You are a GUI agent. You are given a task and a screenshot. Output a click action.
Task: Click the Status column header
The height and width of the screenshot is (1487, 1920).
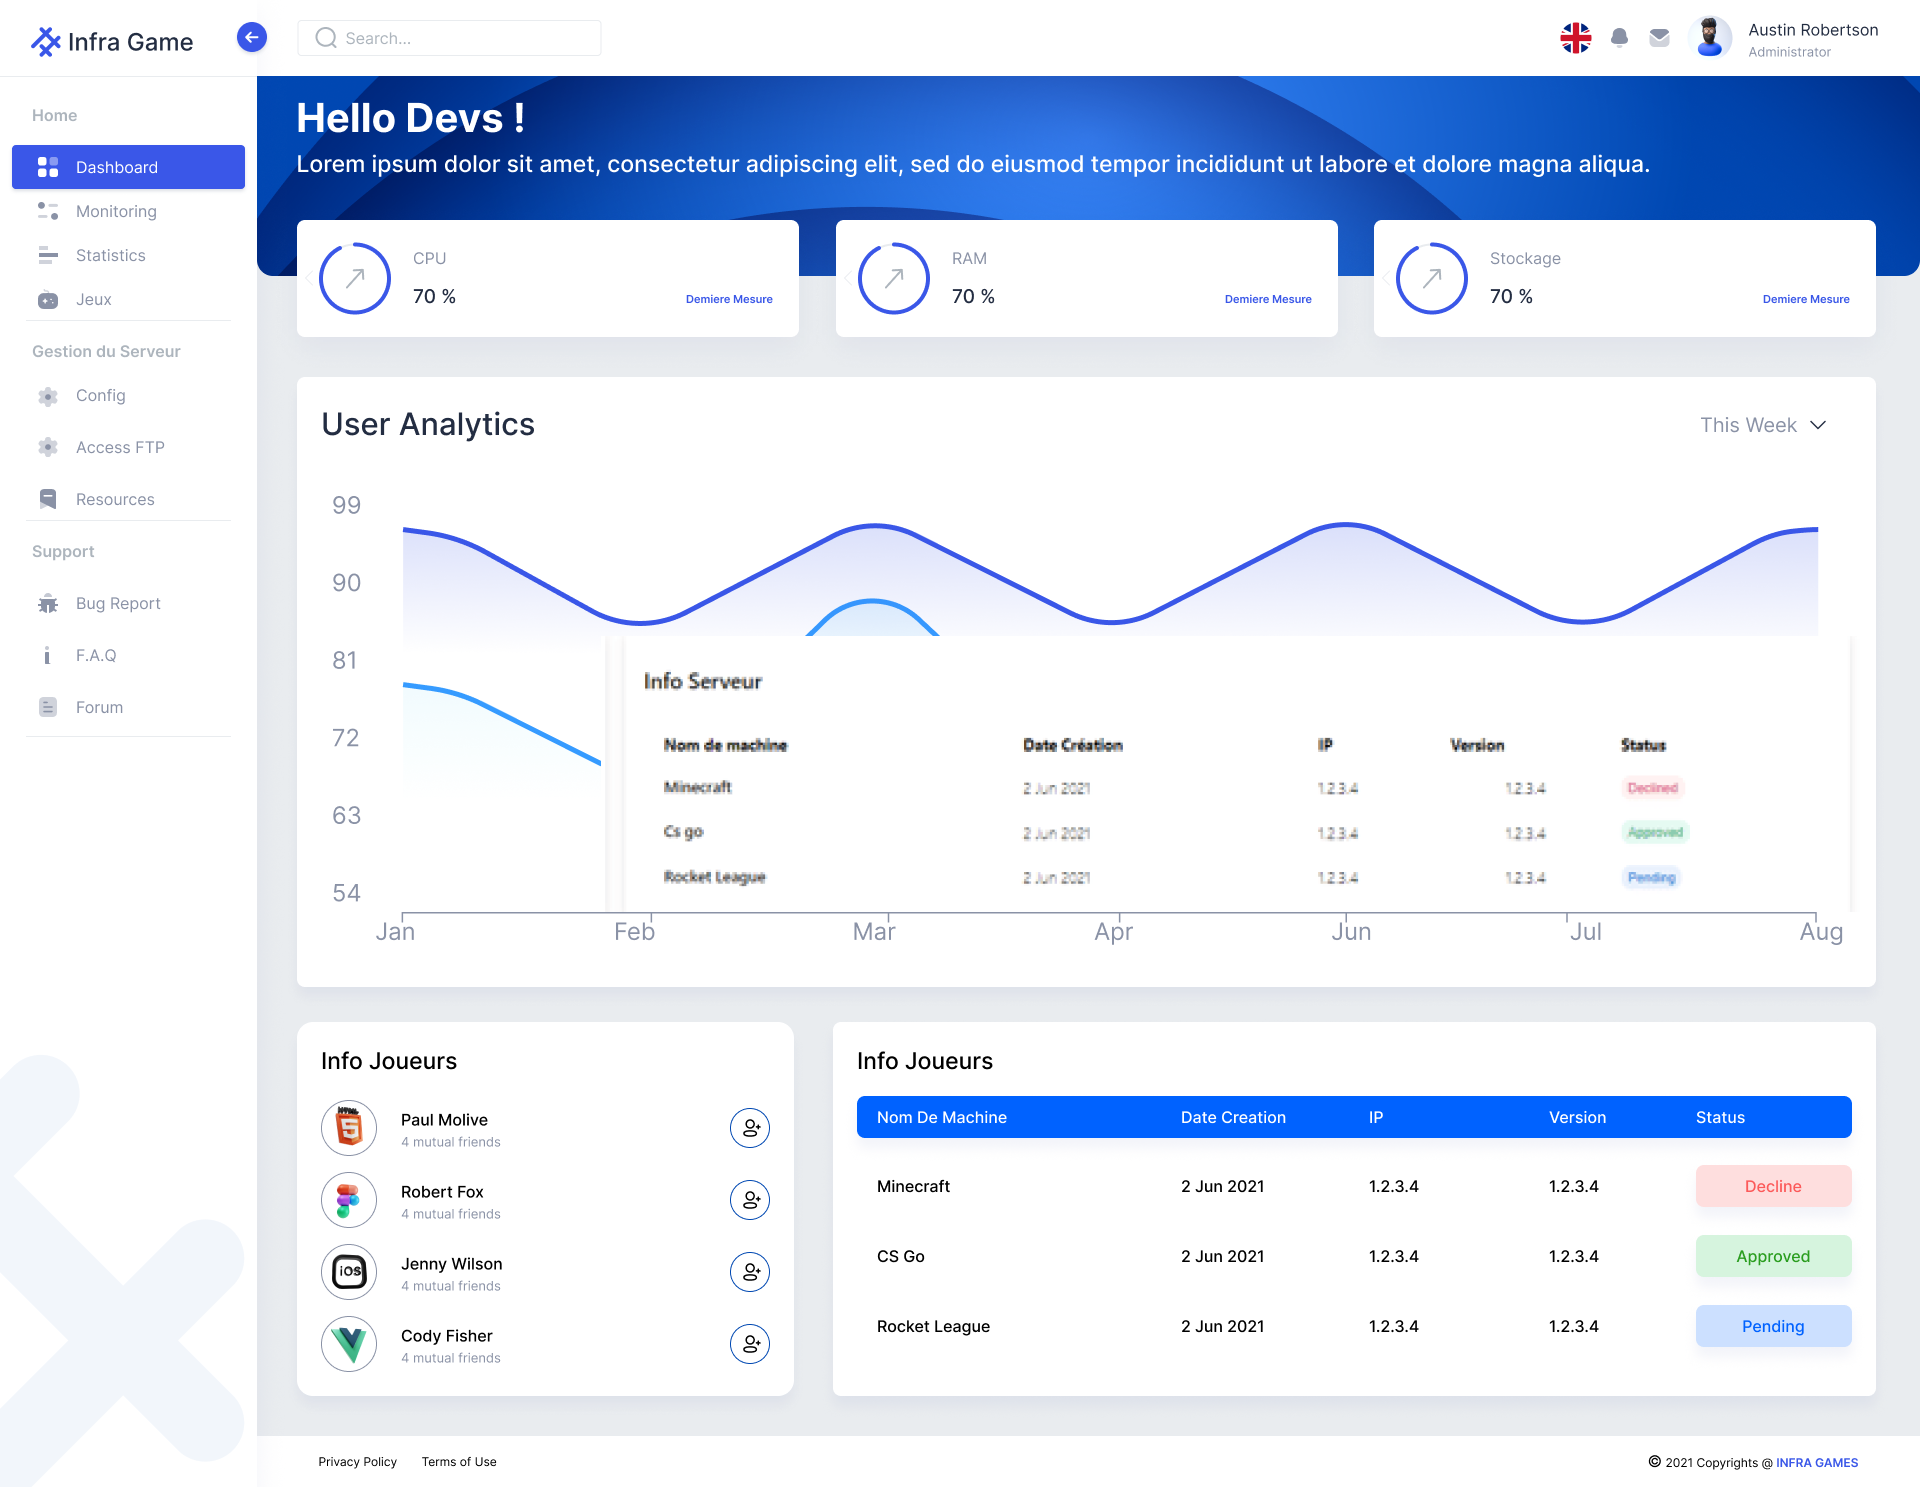[1720, 1117]
